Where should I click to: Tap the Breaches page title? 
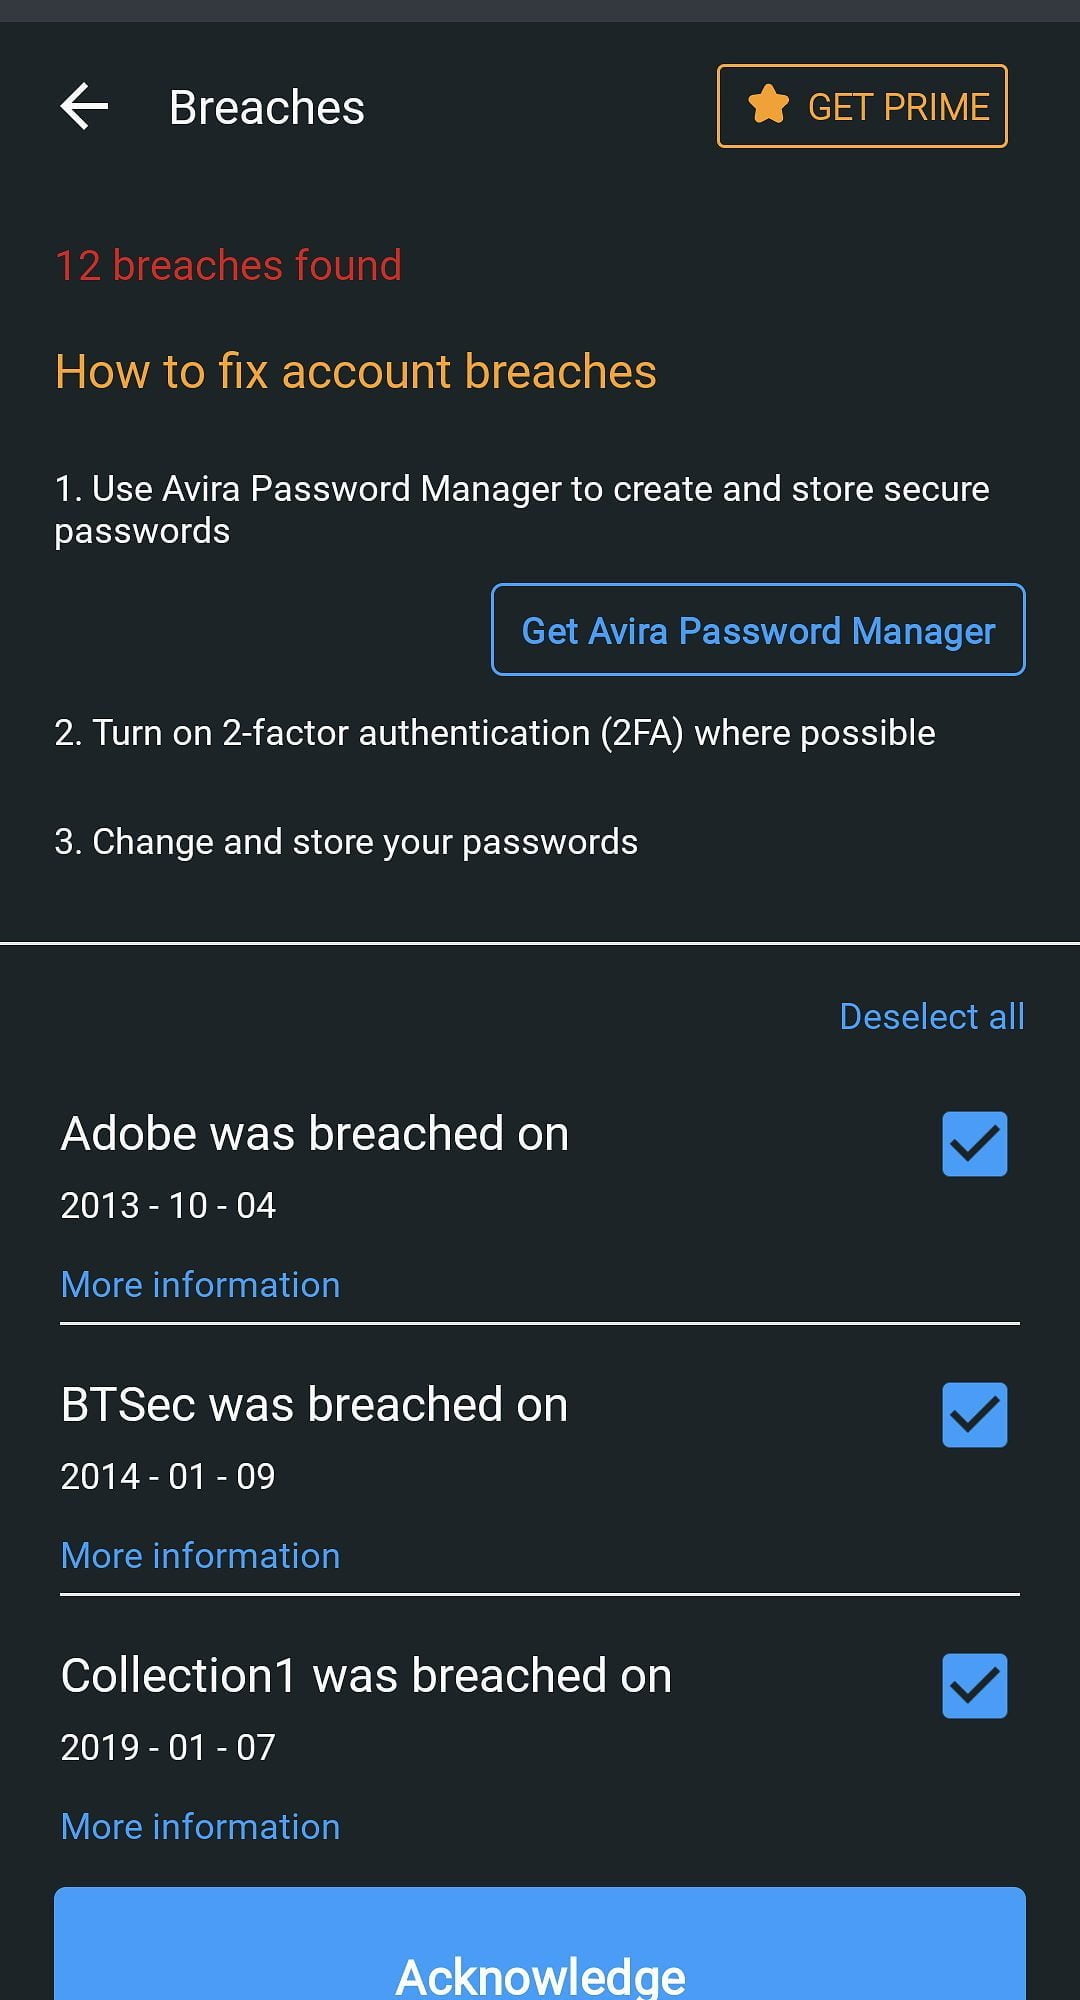(x=266, y=107)
